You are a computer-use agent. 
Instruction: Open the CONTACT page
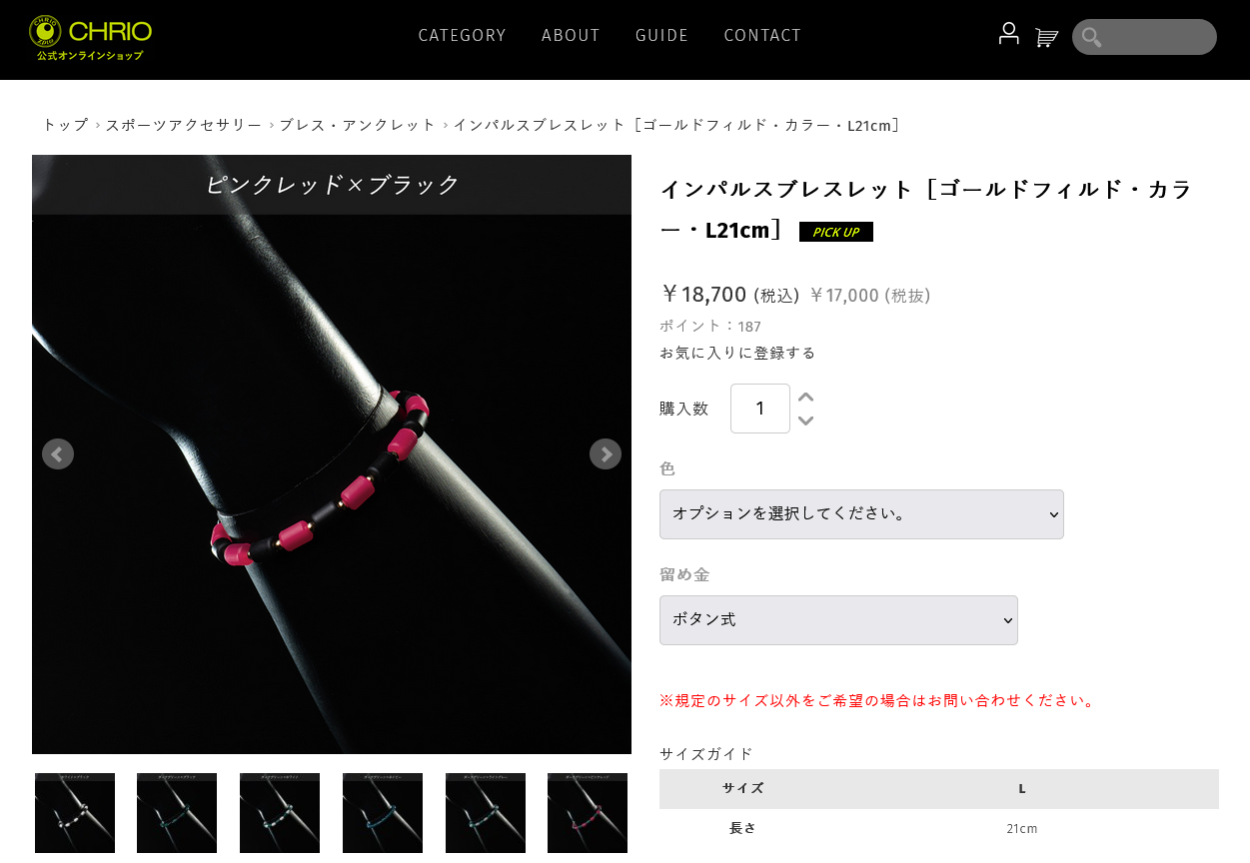point(763,35)
